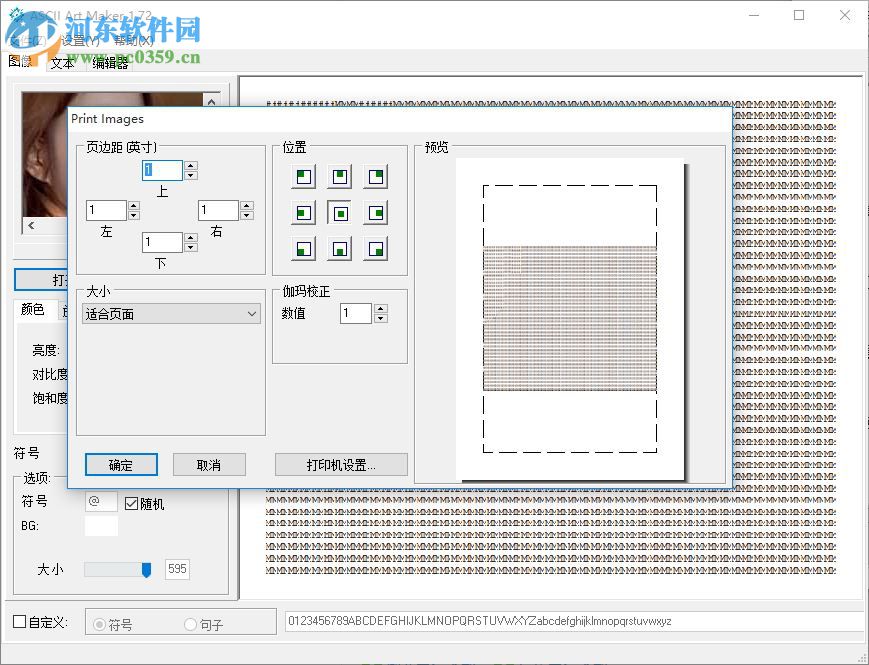The image size is (869, 665).
Task: Check the 自定义 custom checkbox
Action: [x=17, y=621]
